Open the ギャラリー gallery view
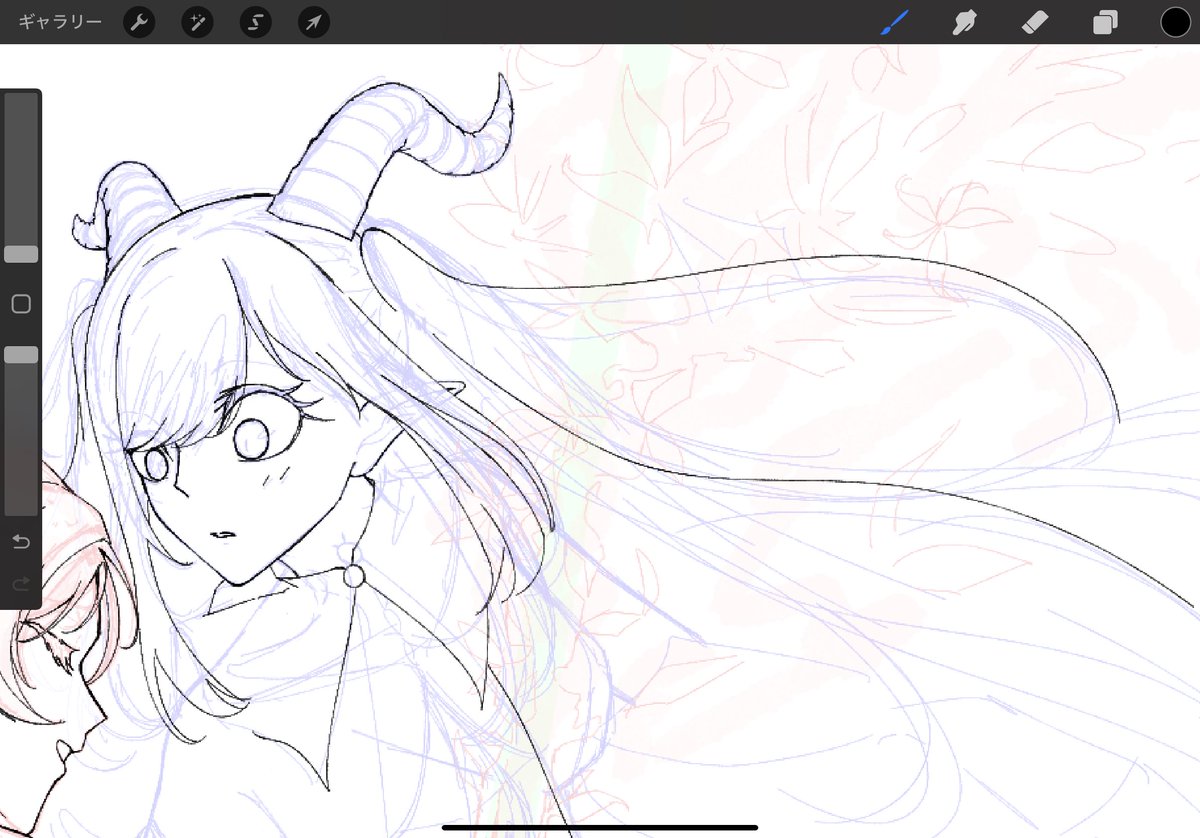The height and width of the screenshot is (838, 1200). 60,21
